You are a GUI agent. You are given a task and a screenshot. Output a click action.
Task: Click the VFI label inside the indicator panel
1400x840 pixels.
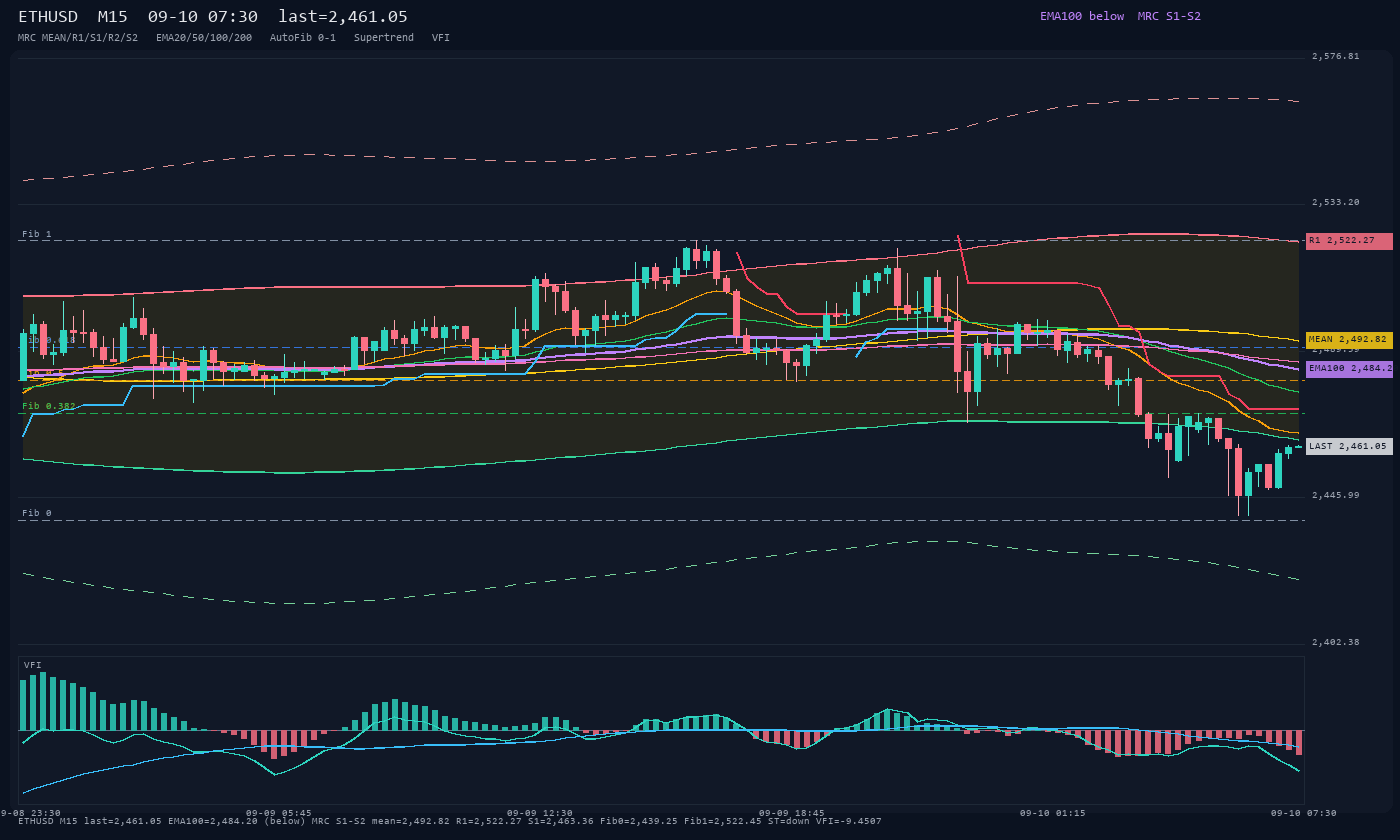click(x=33, y=665)
